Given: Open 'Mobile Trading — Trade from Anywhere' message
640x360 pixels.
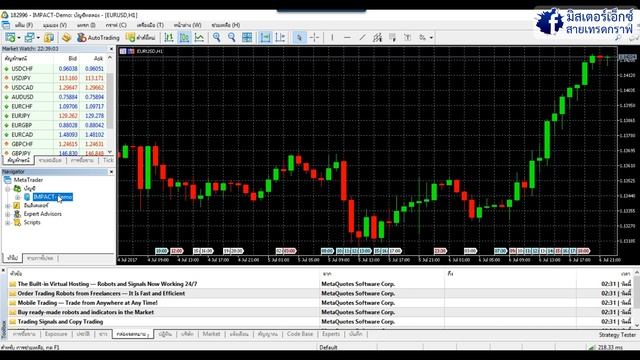Looking at the screenshot, I should 87,303.
